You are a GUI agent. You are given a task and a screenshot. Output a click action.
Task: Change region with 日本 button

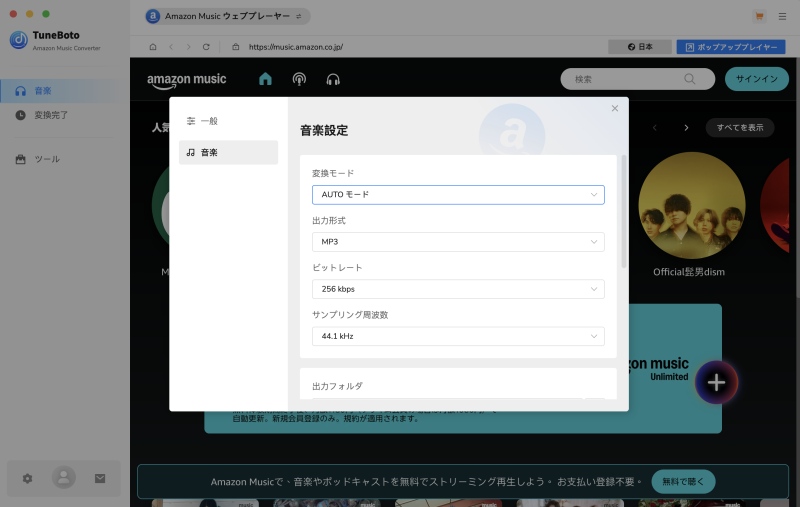[x=640, y=47]
